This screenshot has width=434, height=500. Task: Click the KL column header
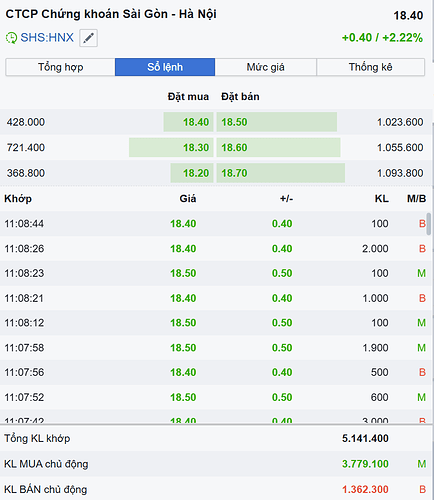(x=382, y=199)
